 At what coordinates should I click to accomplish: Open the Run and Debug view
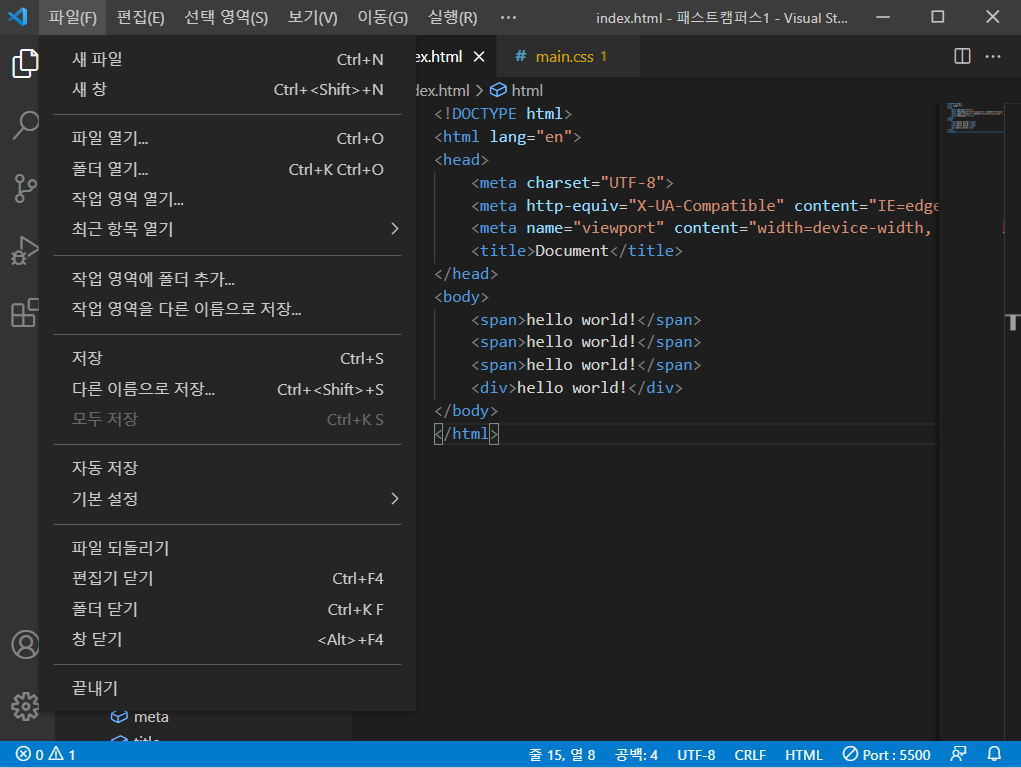[25, 251]
